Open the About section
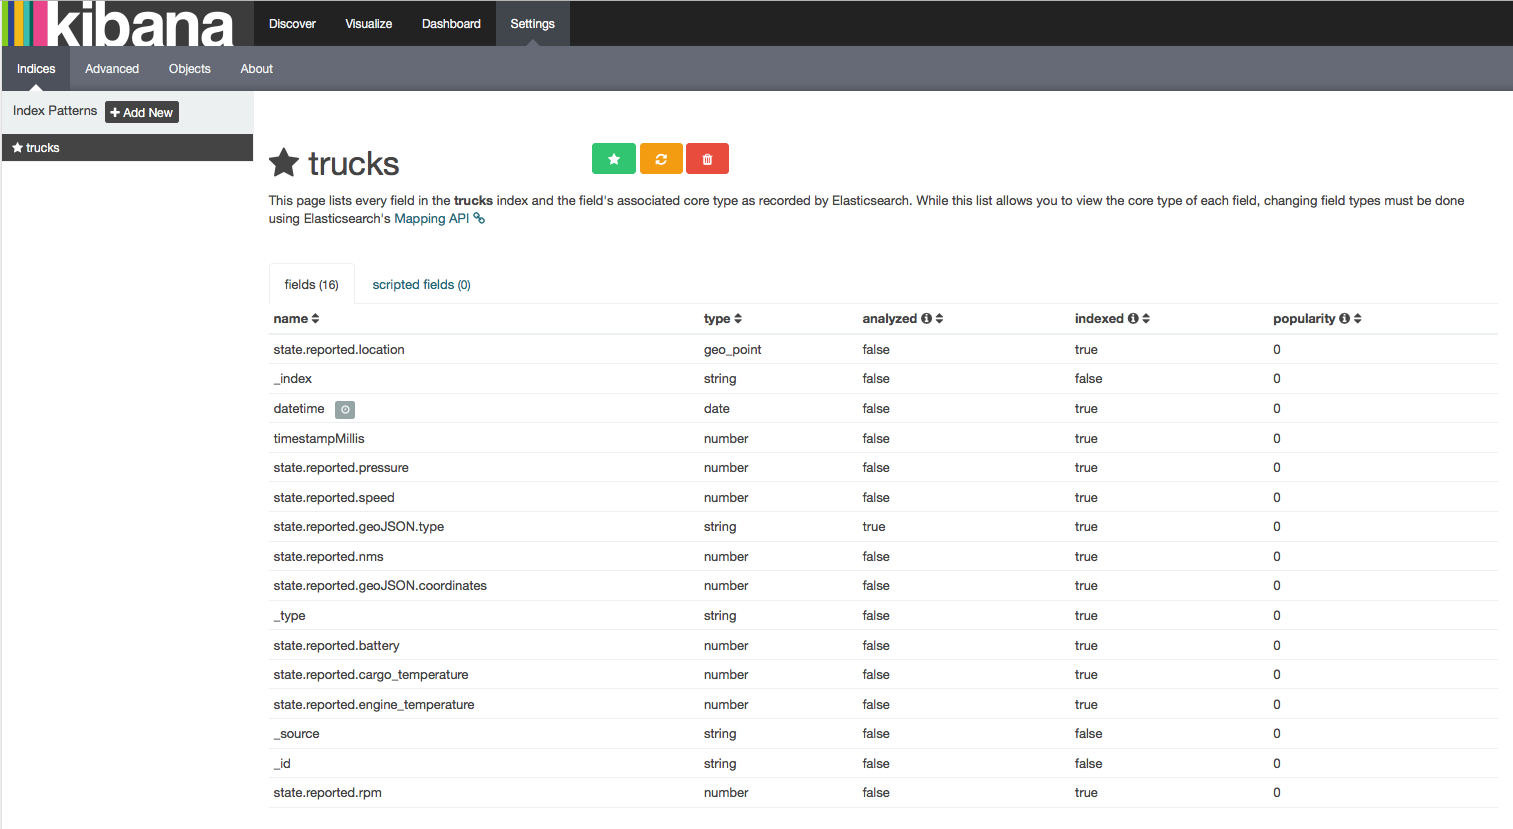1513x829 pixels. pyautogui.click(x=257, y=69)
